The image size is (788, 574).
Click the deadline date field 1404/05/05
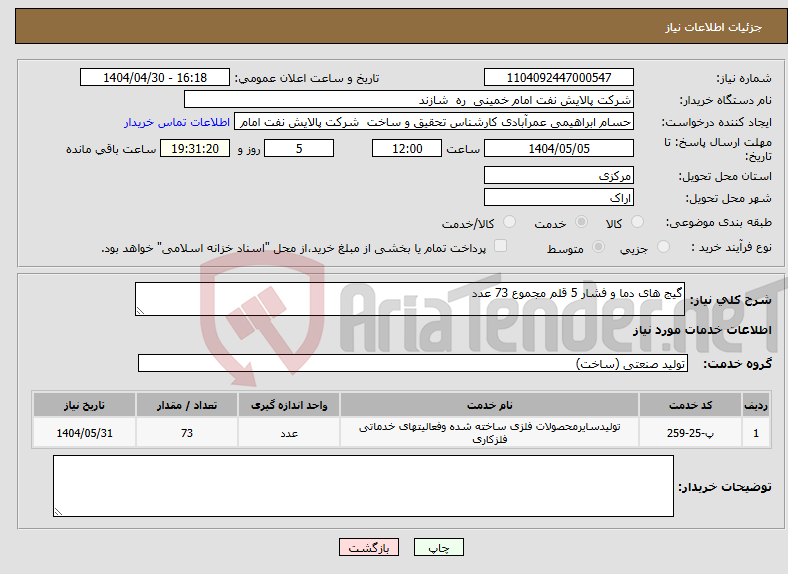[558, 148]
